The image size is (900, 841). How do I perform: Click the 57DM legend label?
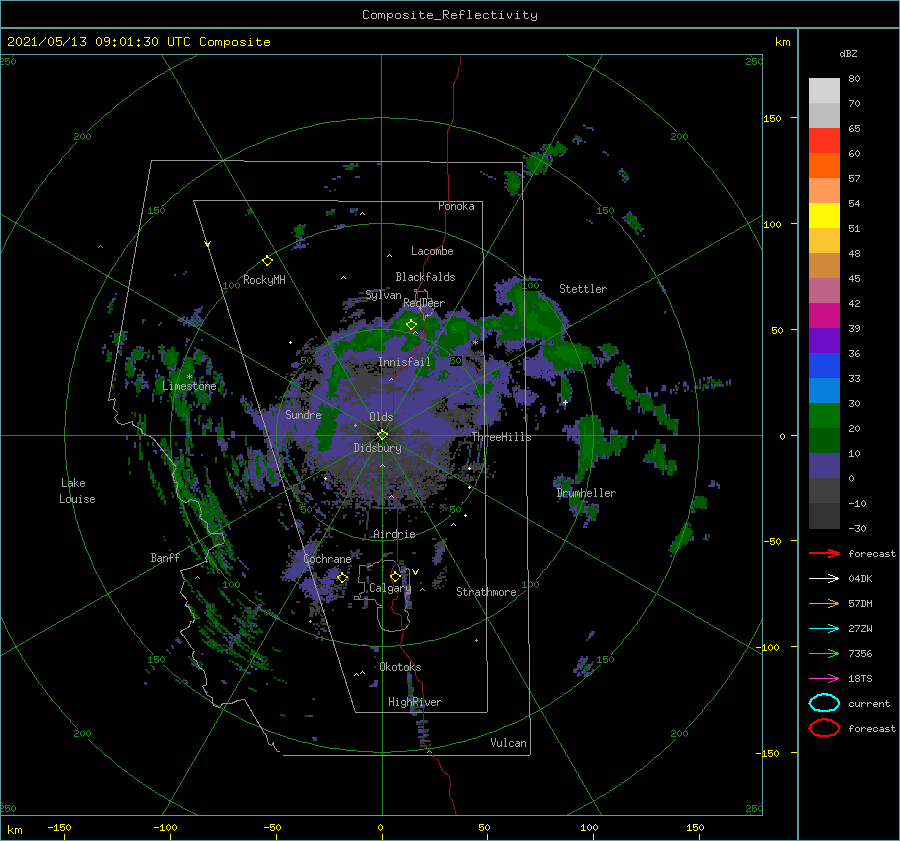(860, 603)
